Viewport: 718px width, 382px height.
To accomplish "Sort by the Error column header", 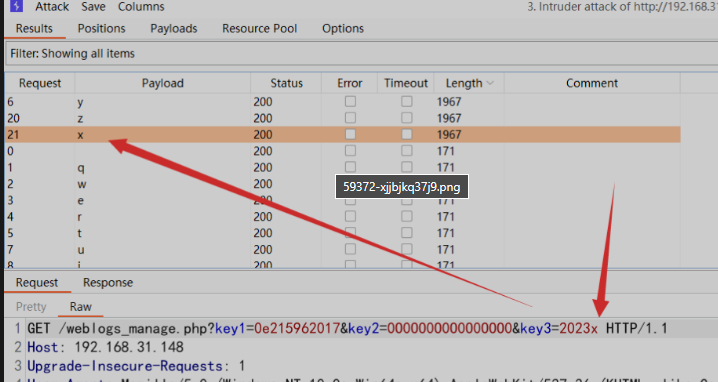I will [349, 83].
